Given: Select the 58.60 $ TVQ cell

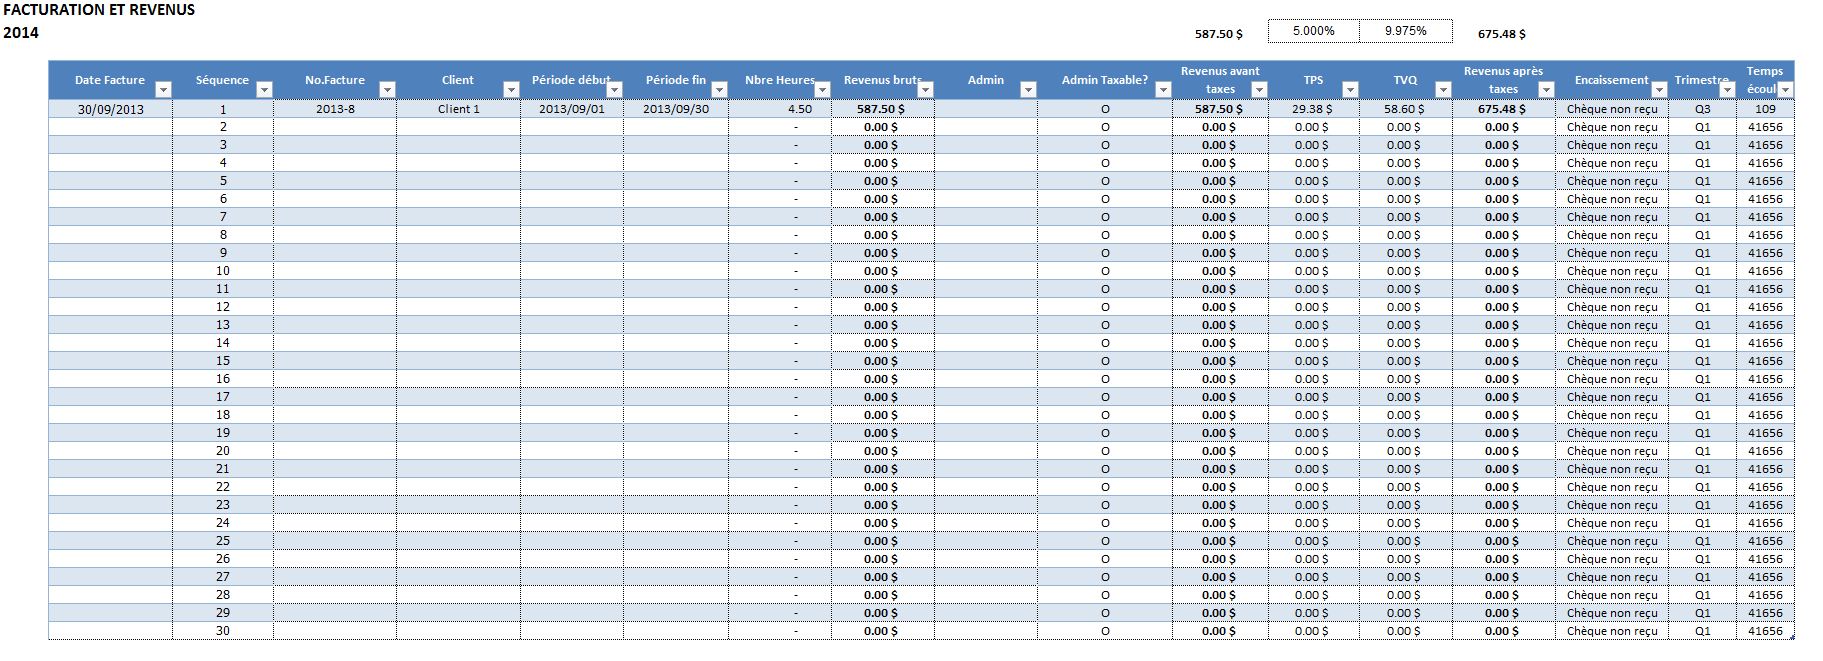Looking at the screenshot, I should [x=1405, y=109].
